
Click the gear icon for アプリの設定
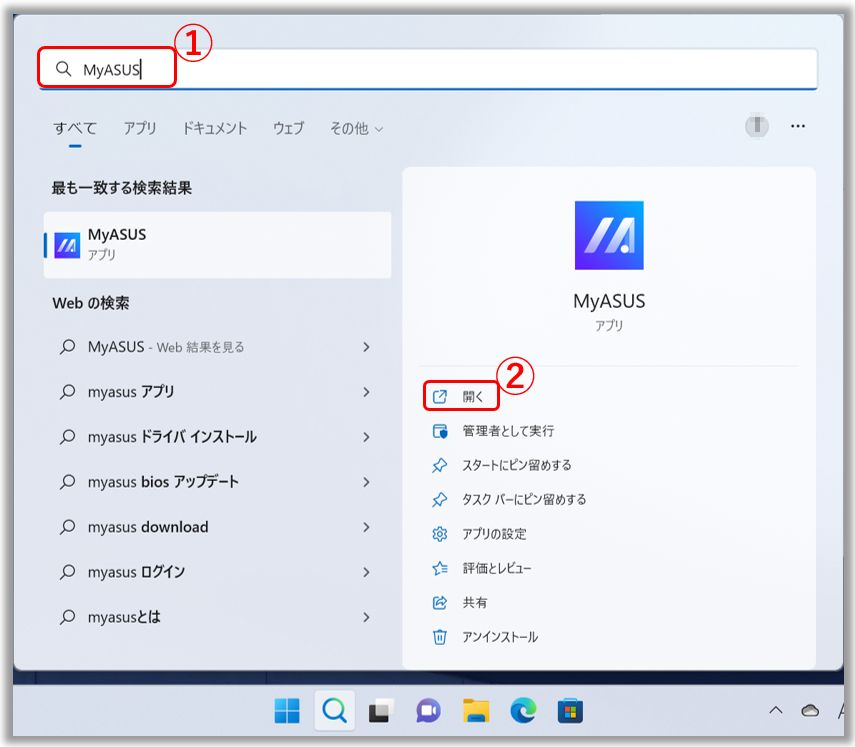pyautogui.click(x=439, y=534)
